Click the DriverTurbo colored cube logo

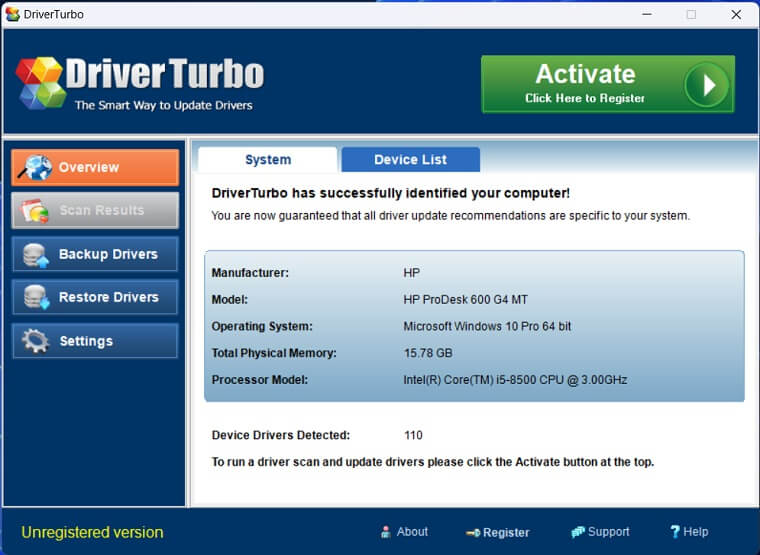38,82
